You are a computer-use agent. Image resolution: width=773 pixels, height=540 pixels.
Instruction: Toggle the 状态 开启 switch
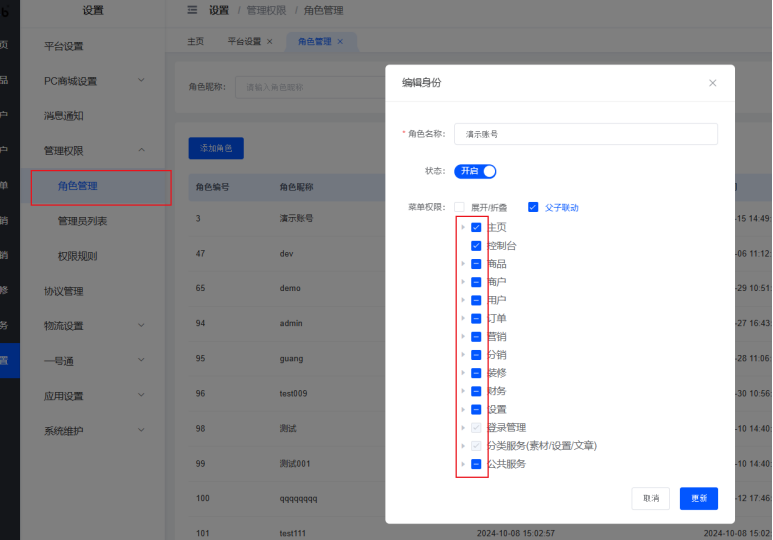pos(475,171)
